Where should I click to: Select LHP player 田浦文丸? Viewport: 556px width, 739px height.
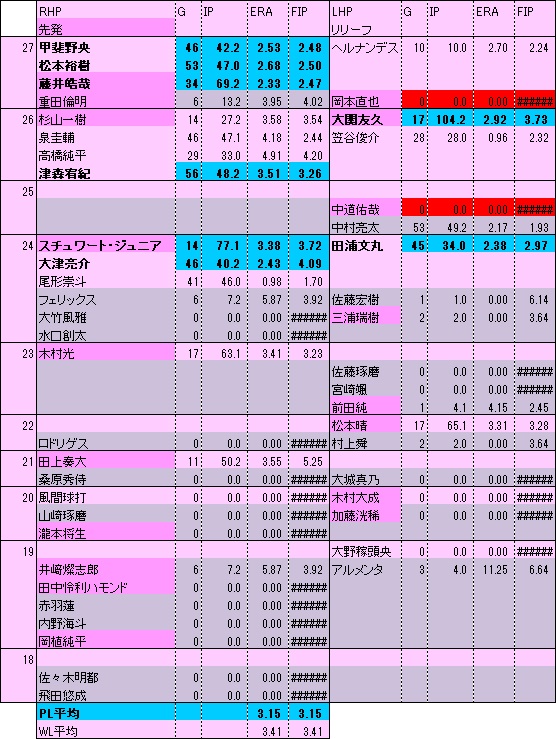point(365,245)
